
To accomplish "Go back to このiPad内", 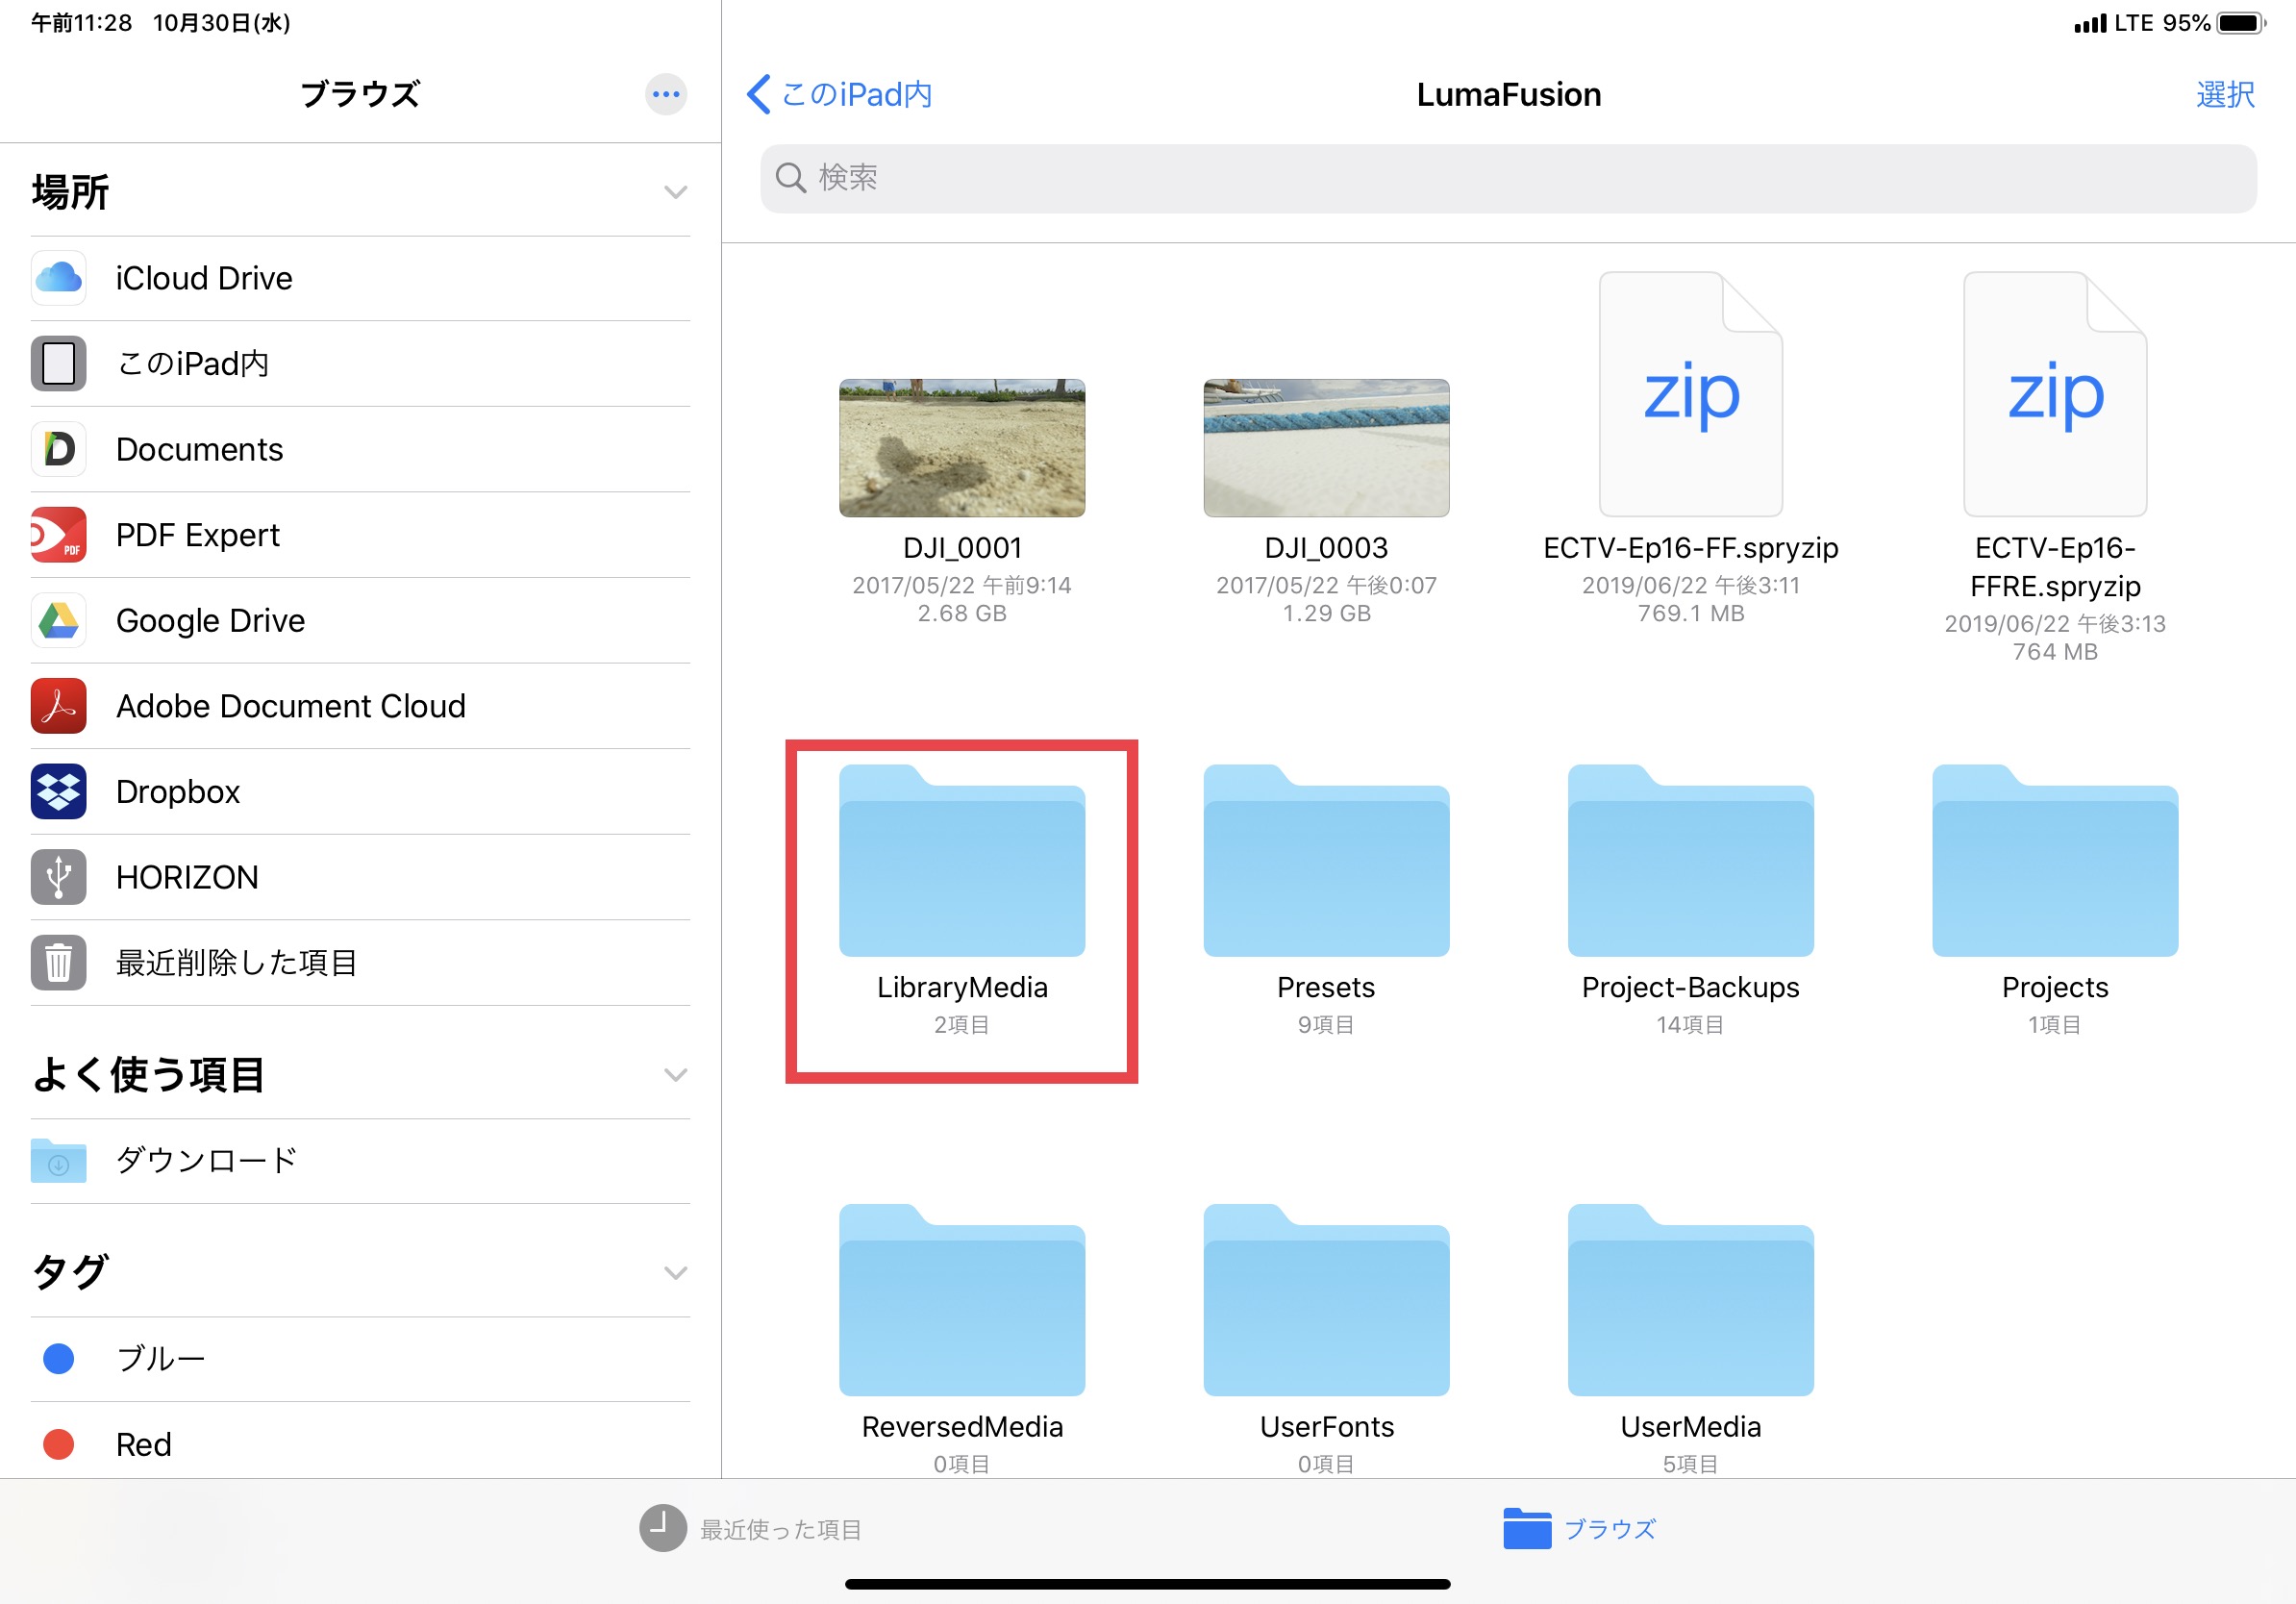I will point(839,94).
